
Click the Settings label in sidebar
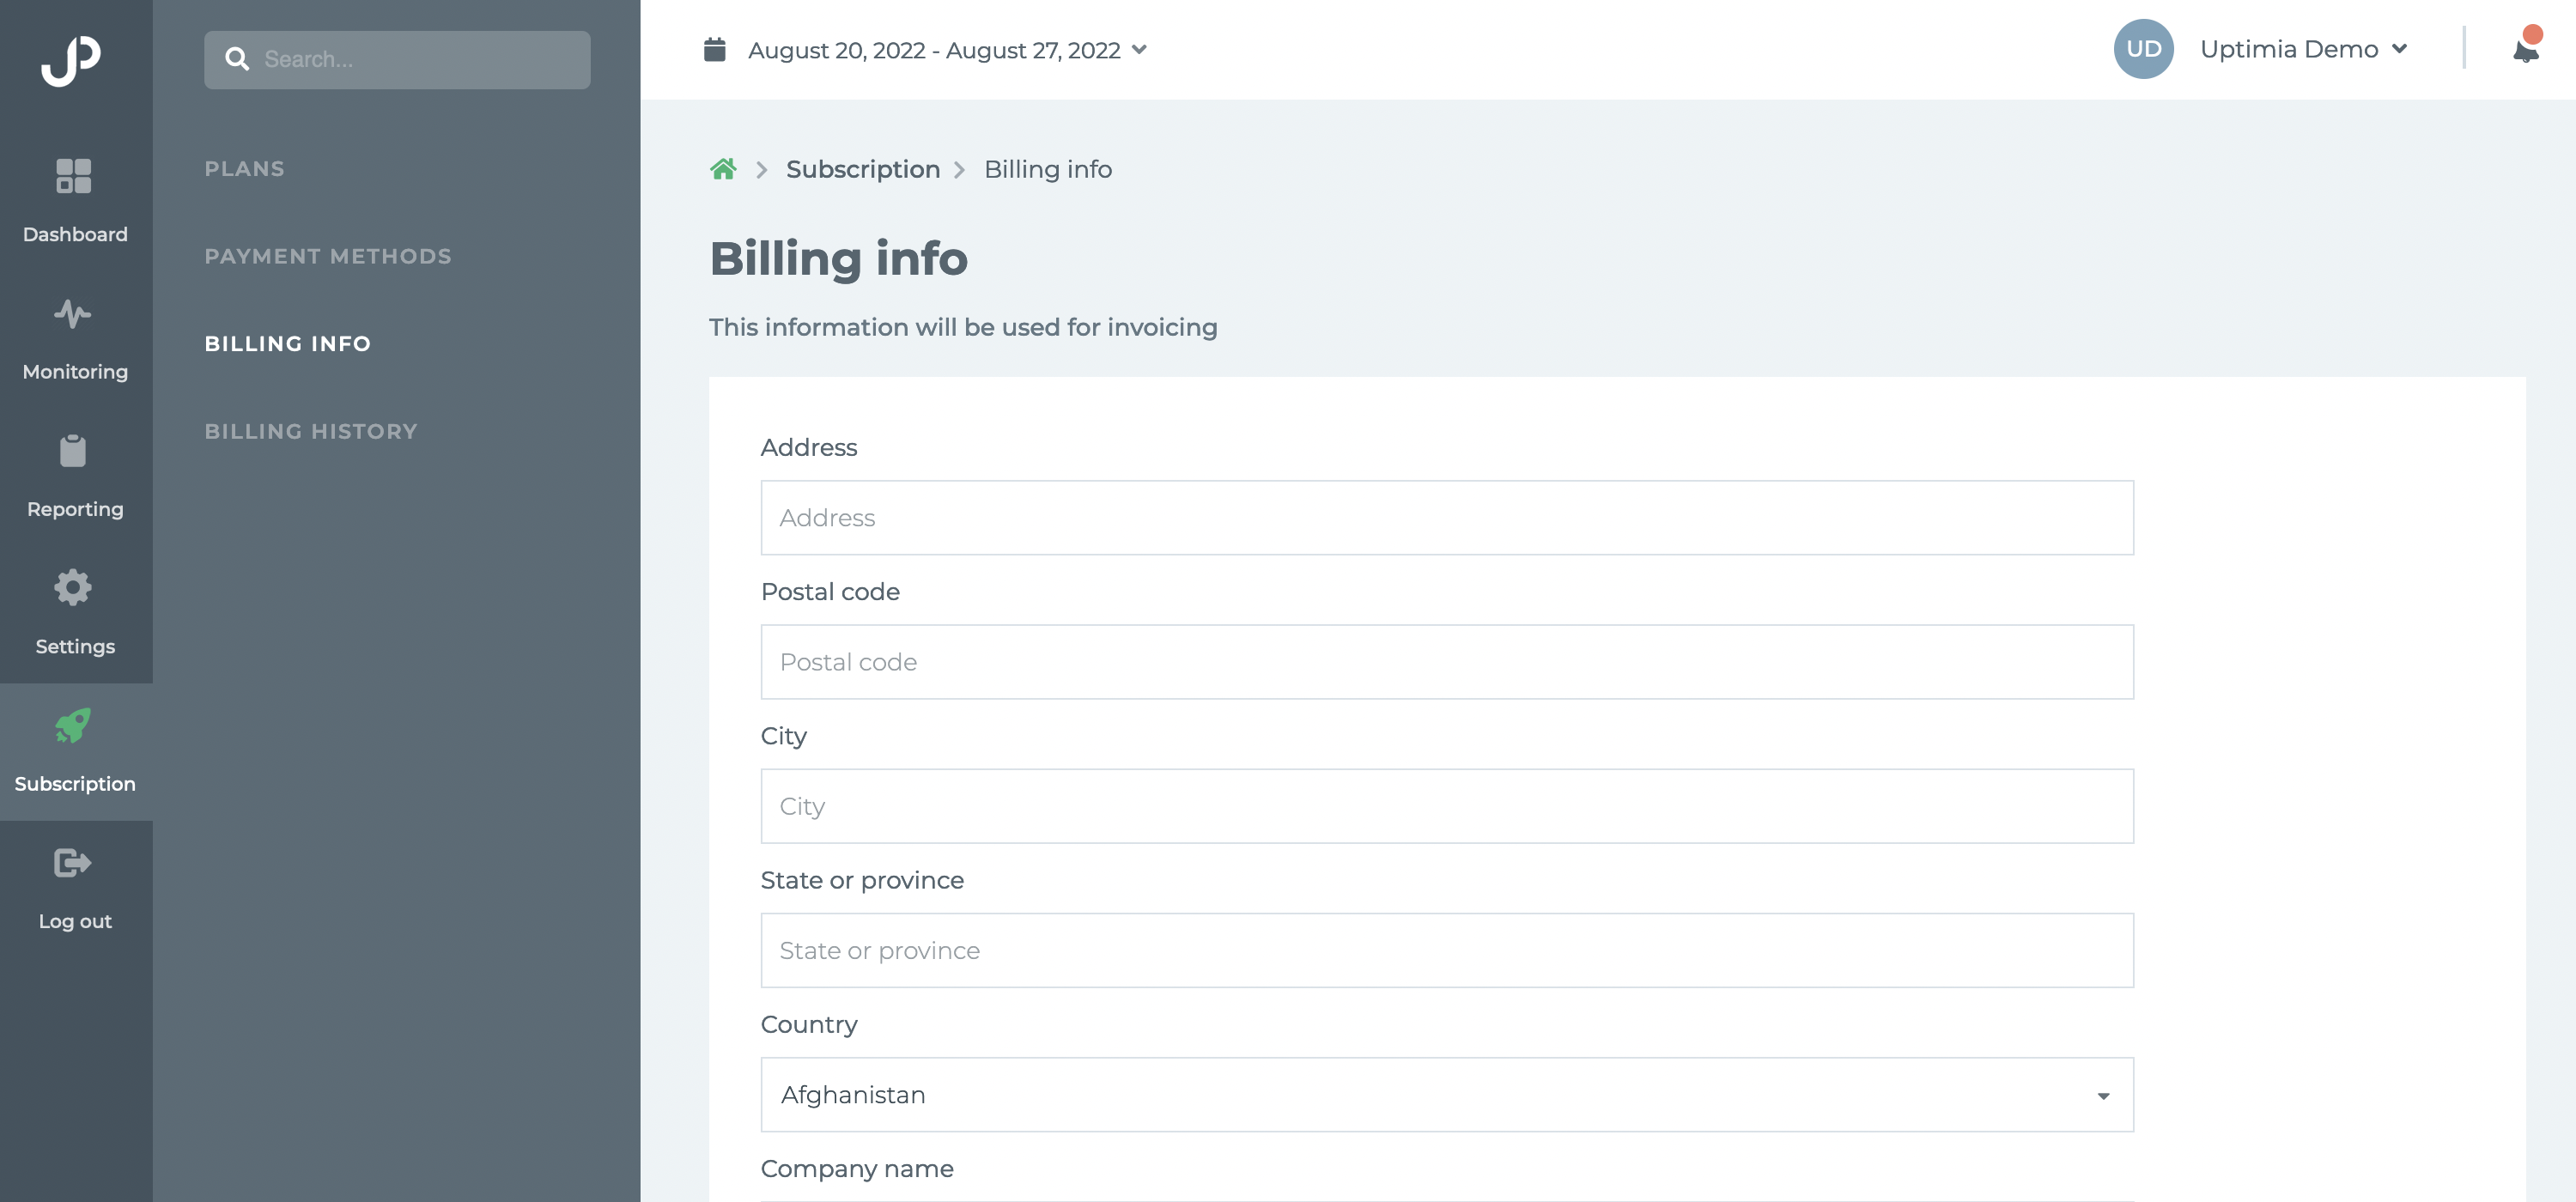(75, 647)
